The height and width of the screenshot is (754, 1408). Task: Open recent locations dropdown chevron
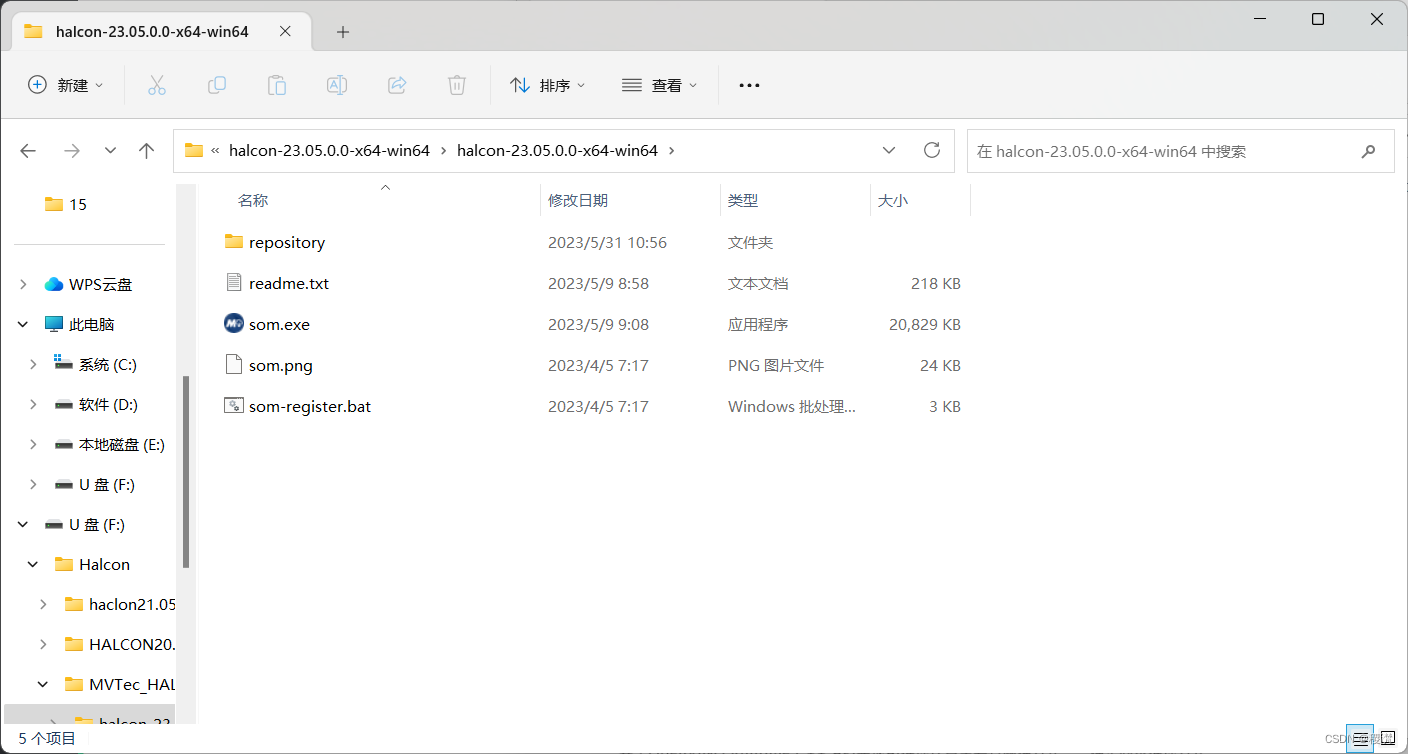click(110, 151)
